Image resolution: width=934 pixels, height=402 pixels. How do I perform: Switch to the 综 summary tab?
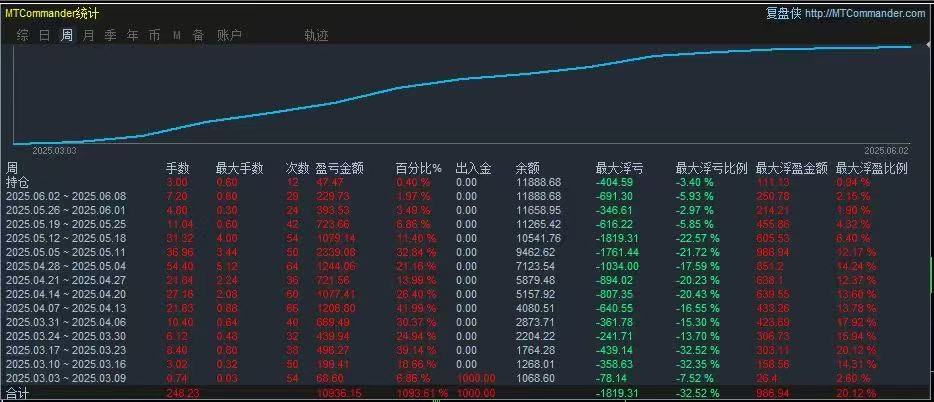(23, 36)
